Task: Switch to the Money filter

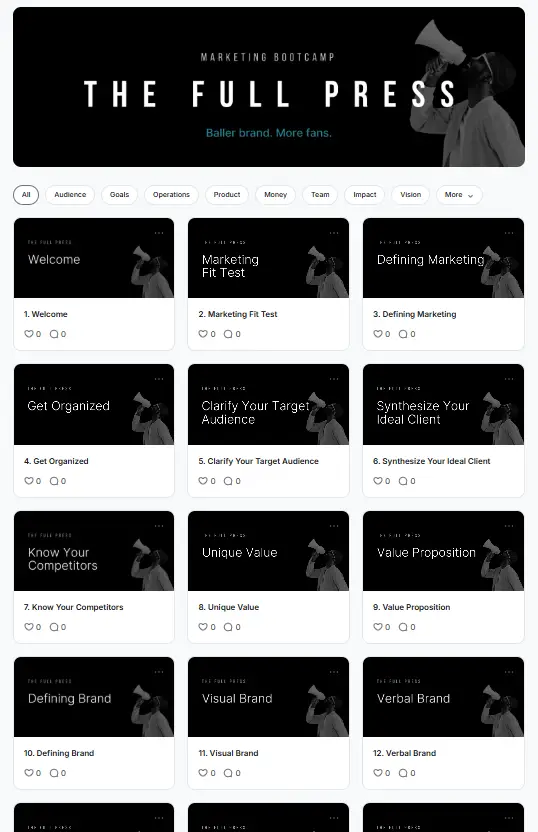Action: [x=275, y=195]
